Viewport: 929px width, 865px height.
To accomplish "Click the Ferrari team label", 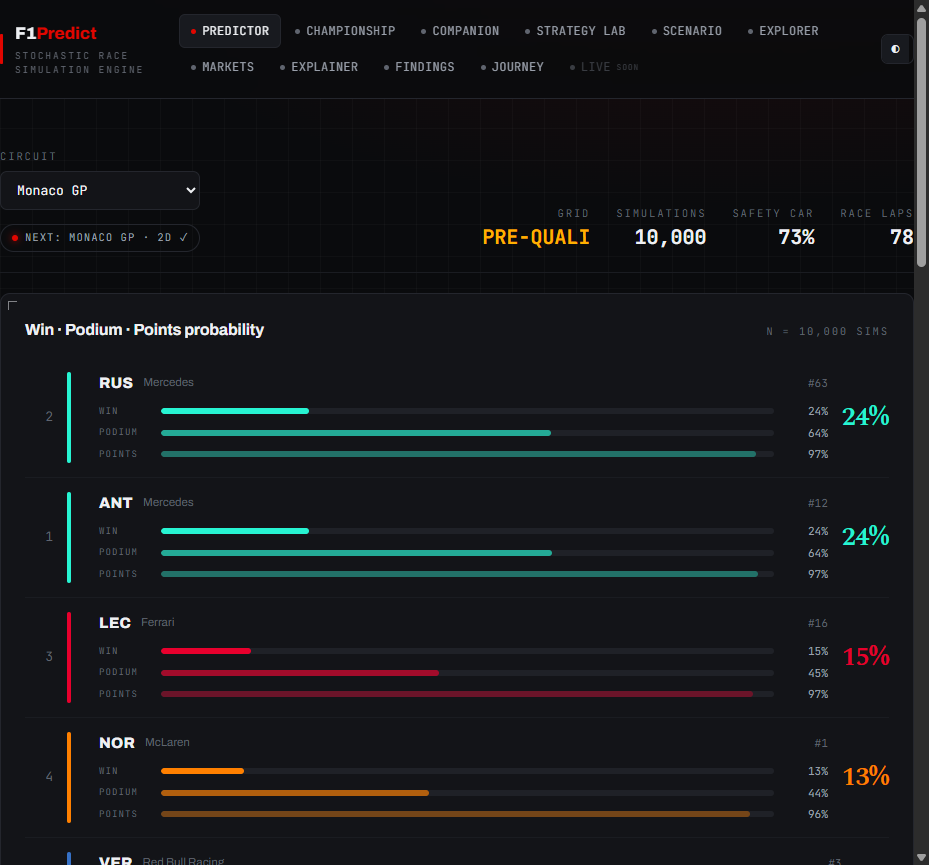I will (x=158, y=622).
